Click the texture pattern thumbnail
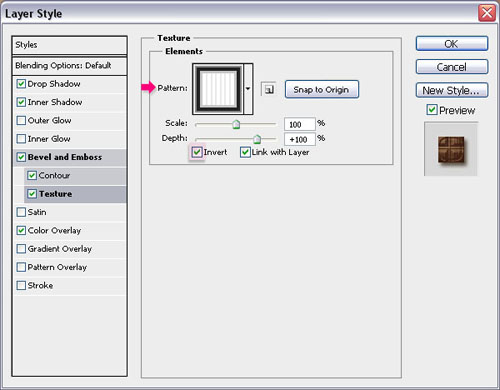This screenshot has height=390, width=500. [x=219, y=89]
